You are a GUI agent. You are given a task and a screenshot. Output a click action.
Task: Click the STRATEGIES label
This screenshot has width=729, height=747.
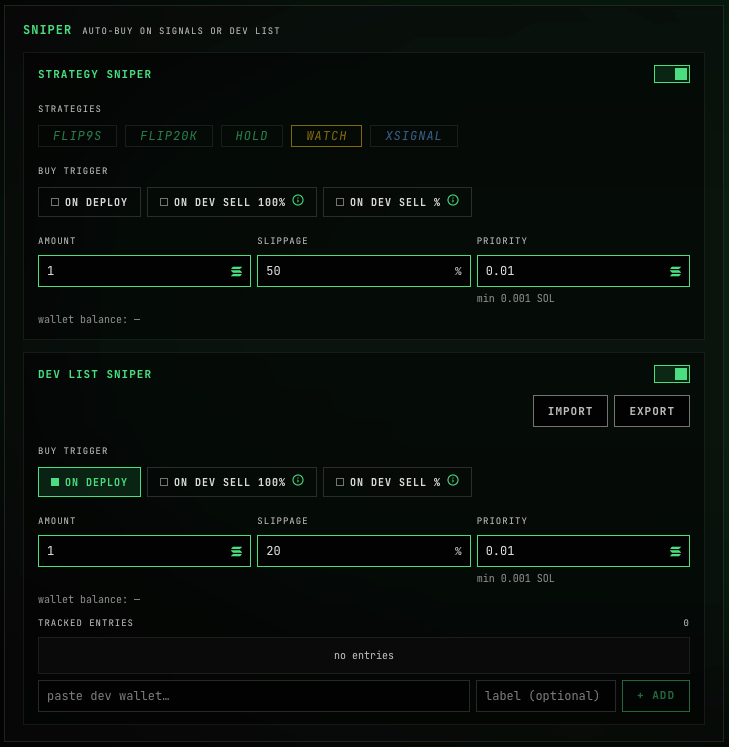(x=70, y=109)
